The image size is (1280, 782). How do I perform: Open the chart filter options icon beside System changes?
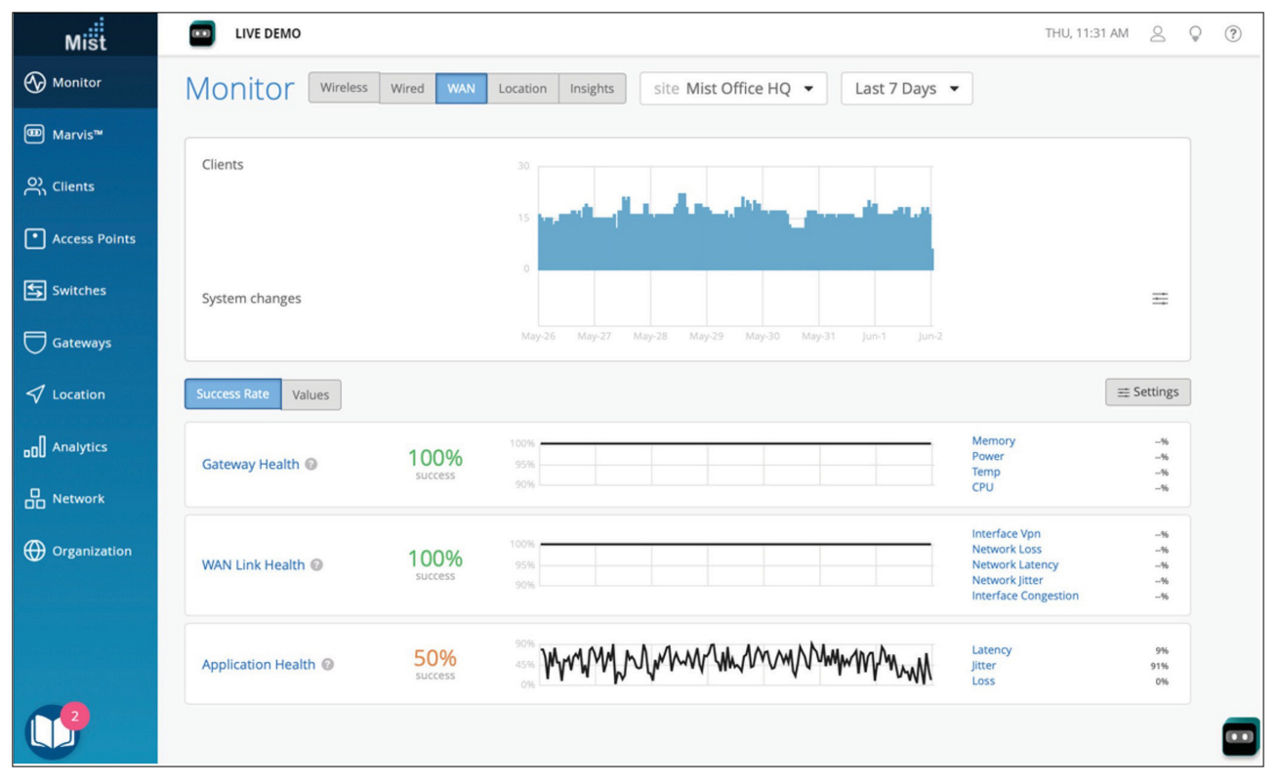(x=1160, y=299)
